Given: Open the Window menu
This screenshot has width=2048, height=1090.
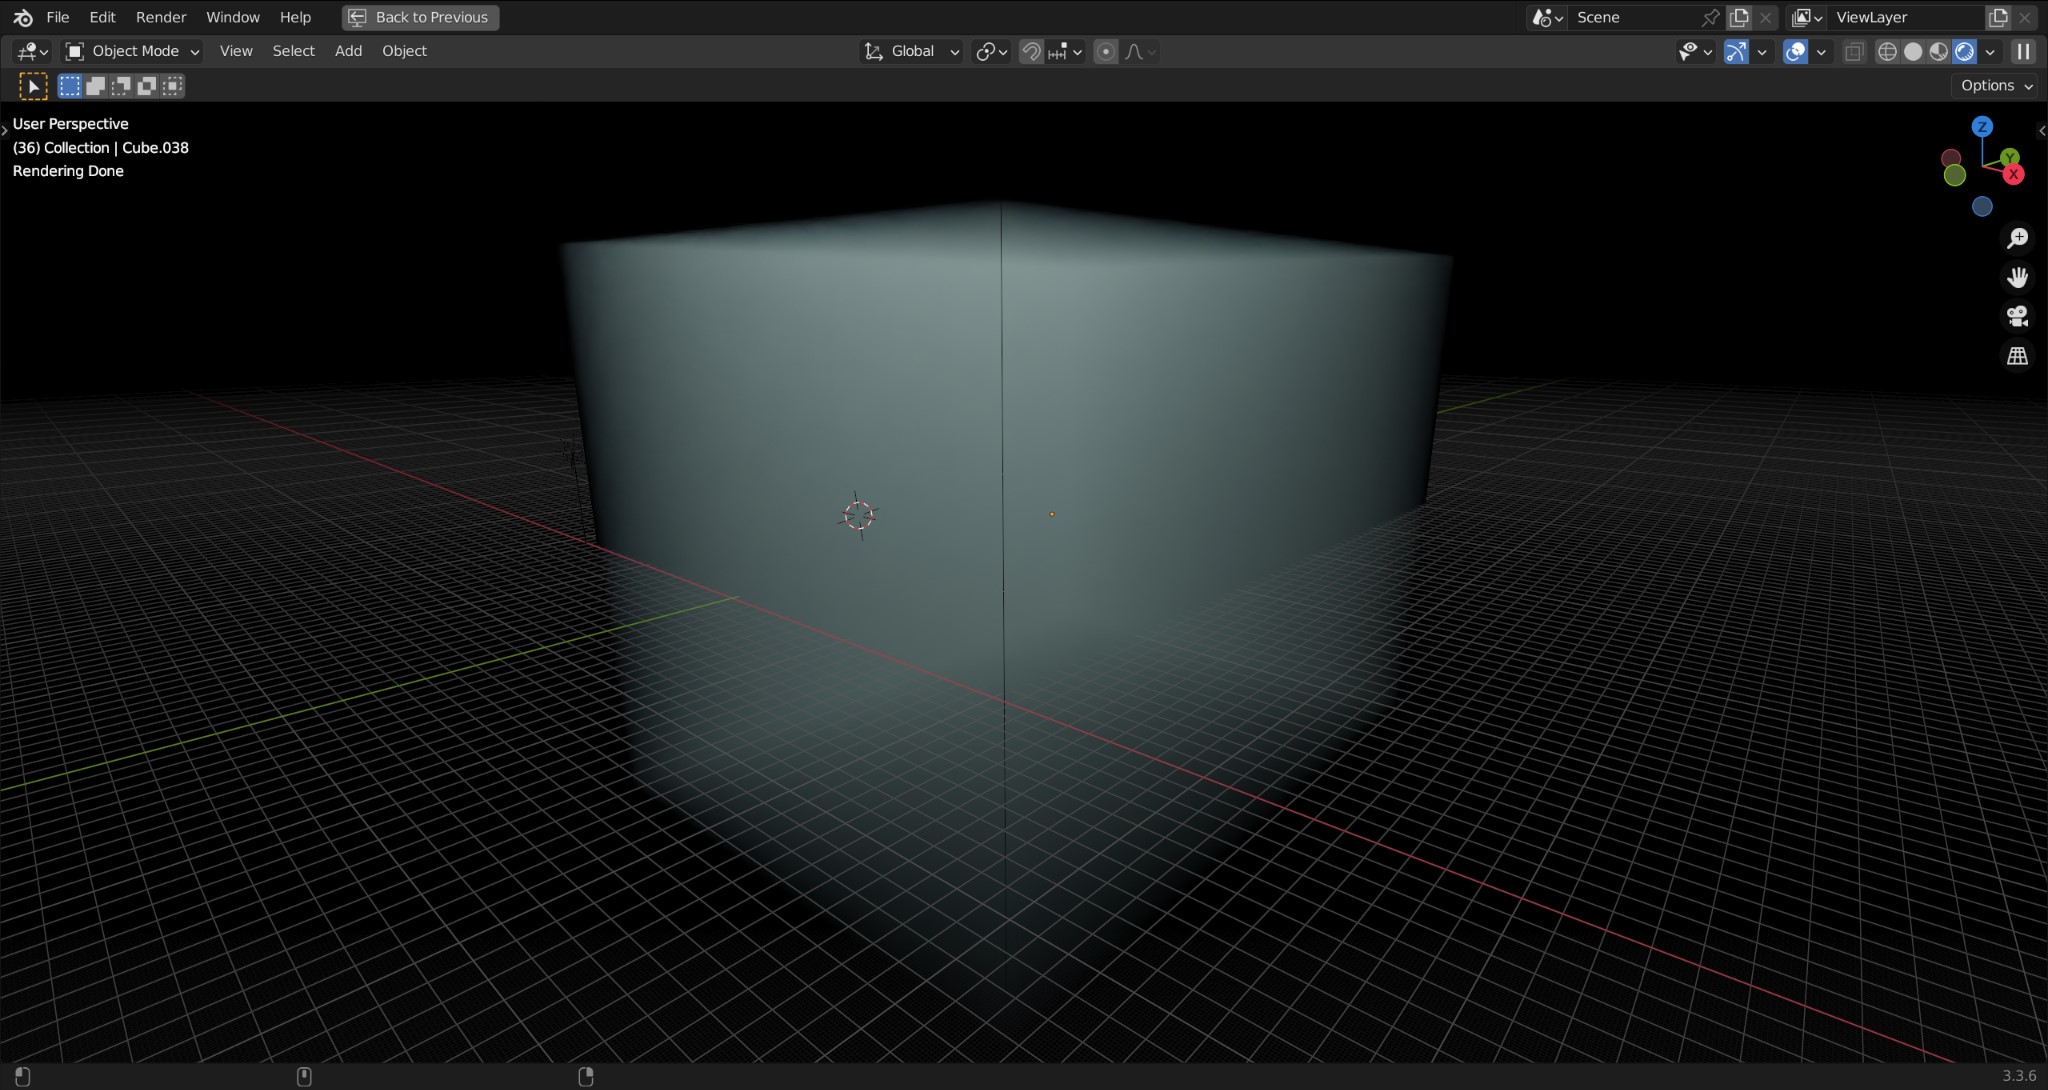Looking at the screenshot, I should click(233, 17).
